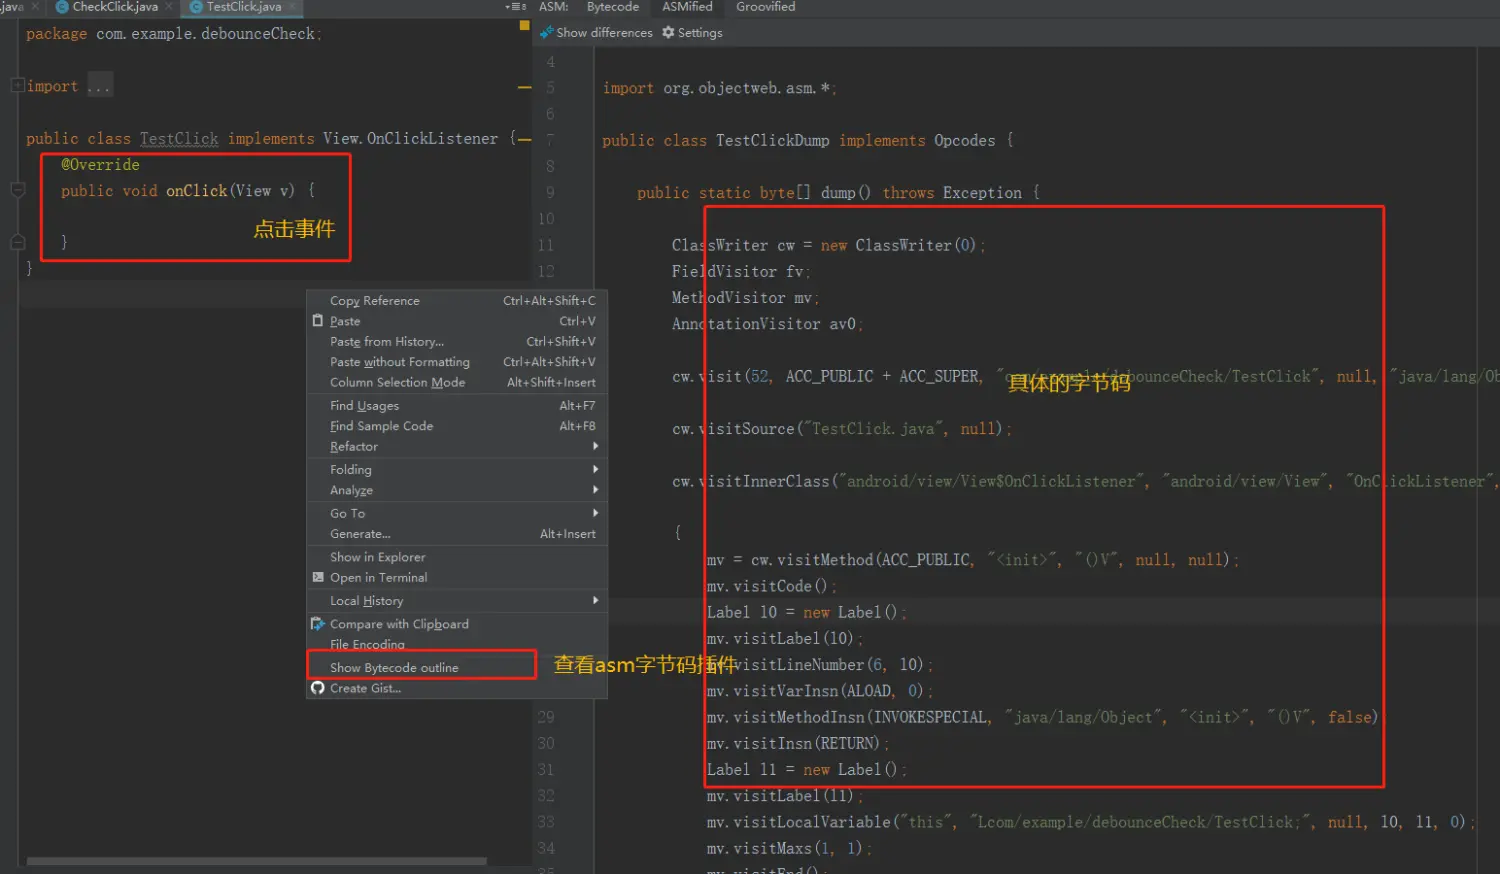This screenshot has height=874, width=1500.
Task: Choose Find Usages
Action: point(456,406)
